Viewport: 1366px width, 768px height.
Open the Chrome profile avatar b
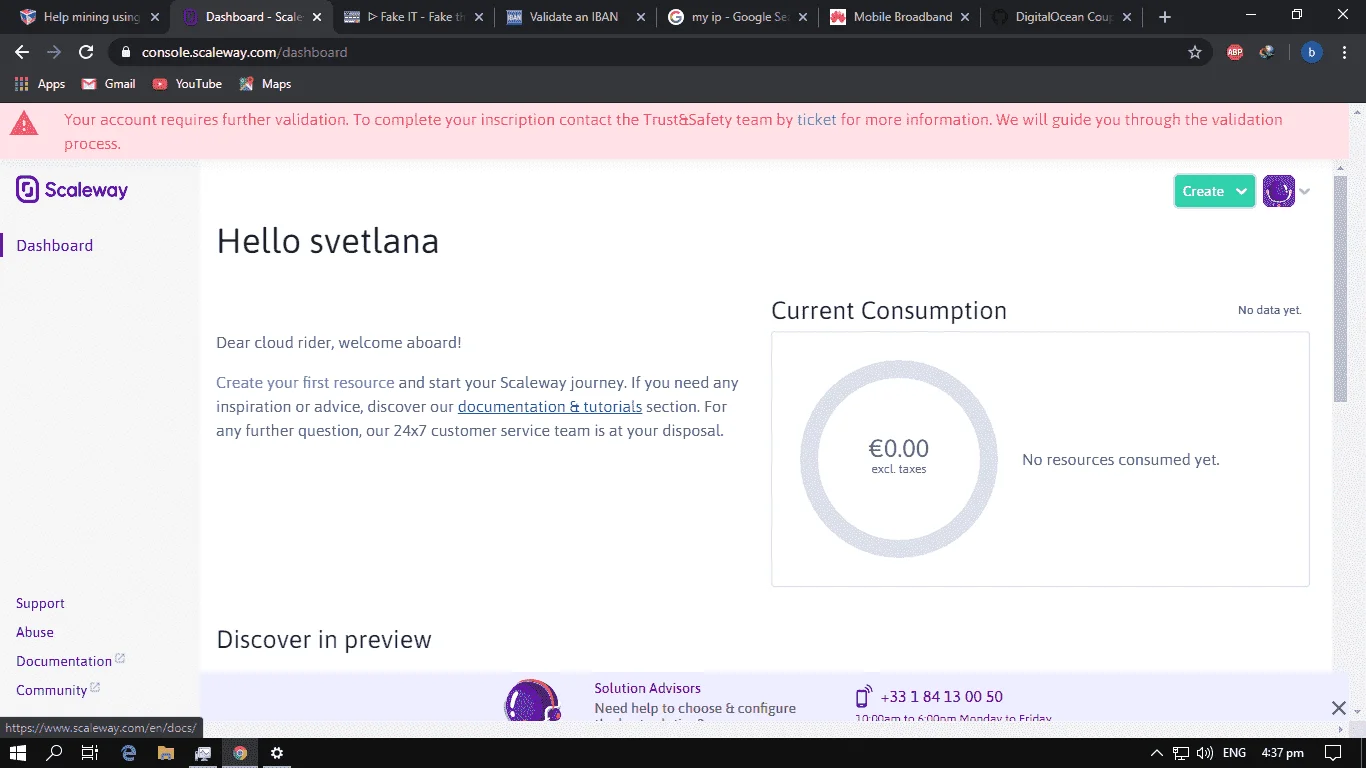(x=1311, y=52)
